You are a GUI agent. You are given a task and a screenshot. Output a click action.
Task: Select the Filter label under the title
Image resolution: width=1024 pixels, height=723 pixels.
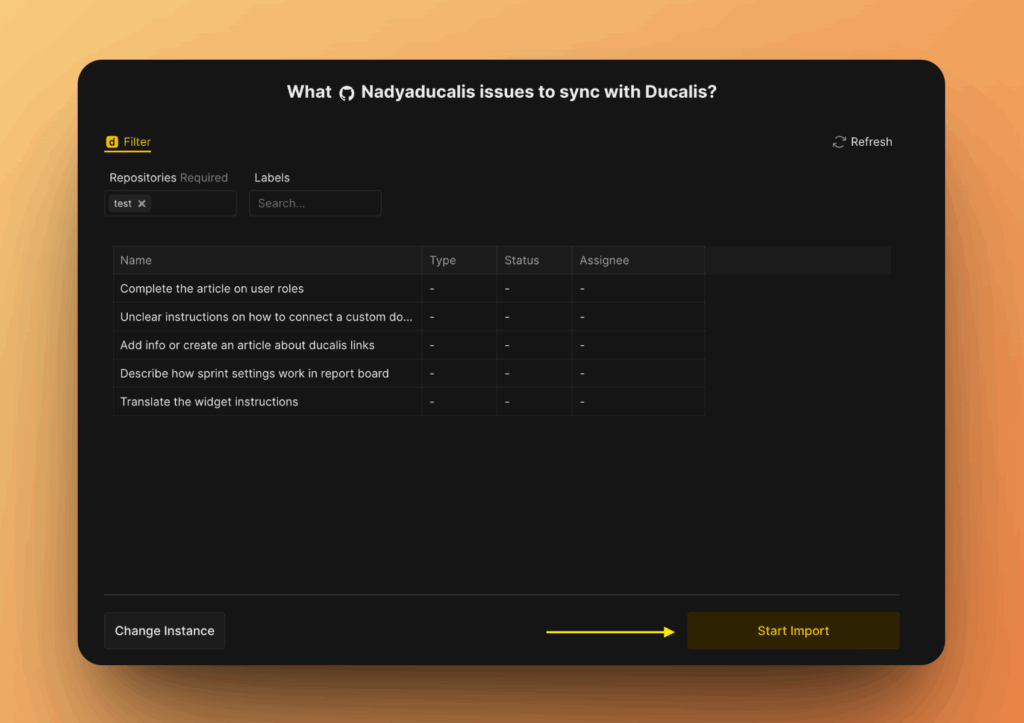136,142
